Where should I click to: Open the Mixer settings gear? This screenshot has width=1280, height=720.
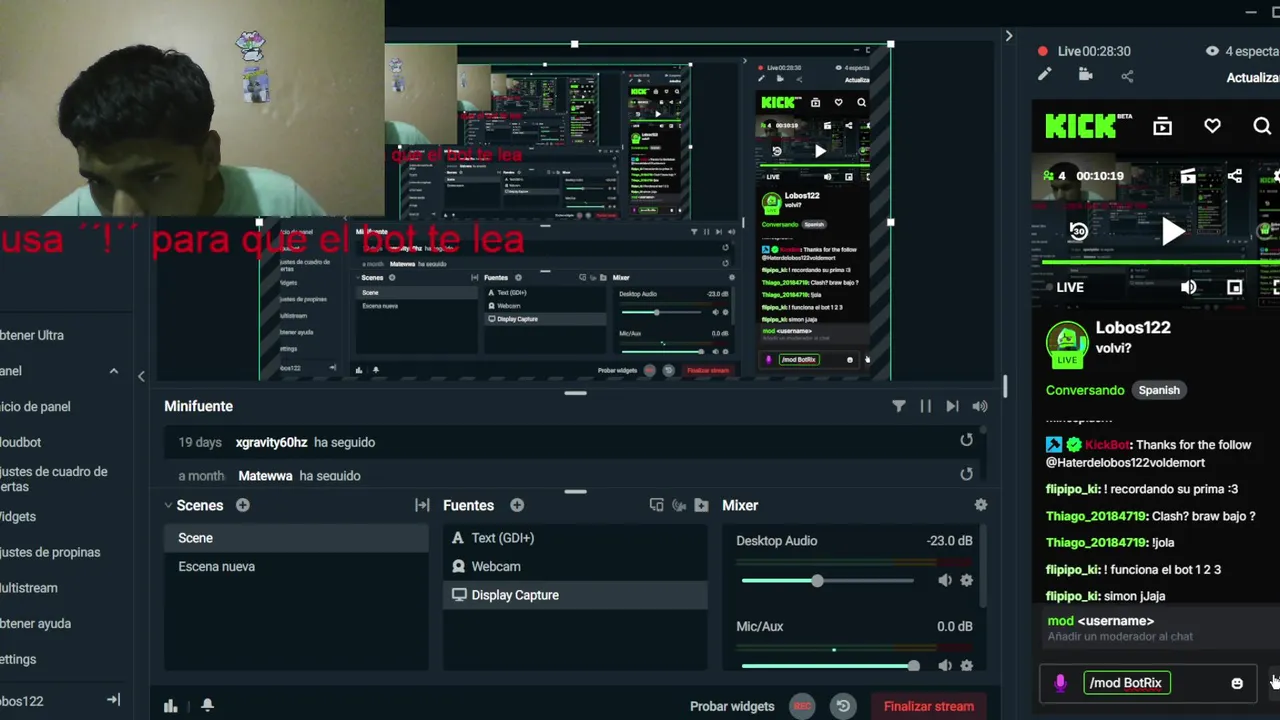pyautogui.click(x=981, y=505)
